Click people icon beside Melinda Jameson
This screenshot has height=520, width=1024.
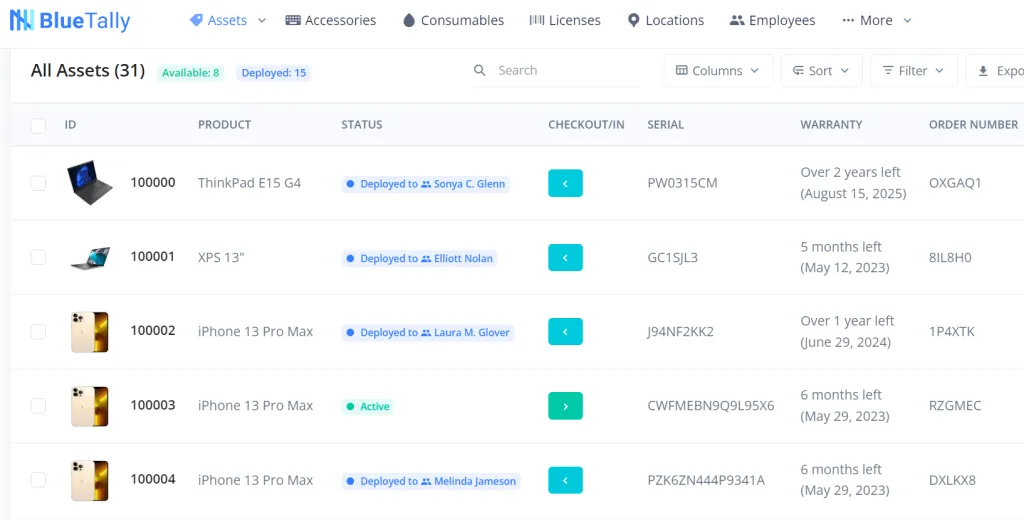click(426, 481)
